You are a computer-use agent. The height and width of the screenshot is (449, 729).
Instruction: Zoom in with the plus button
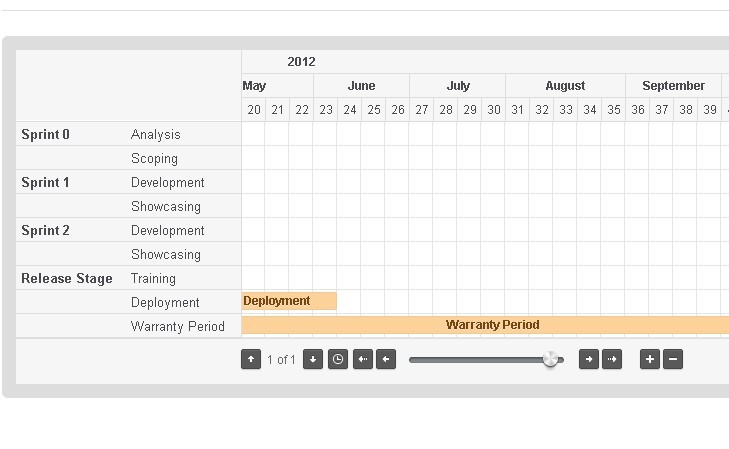click(650, 359)
